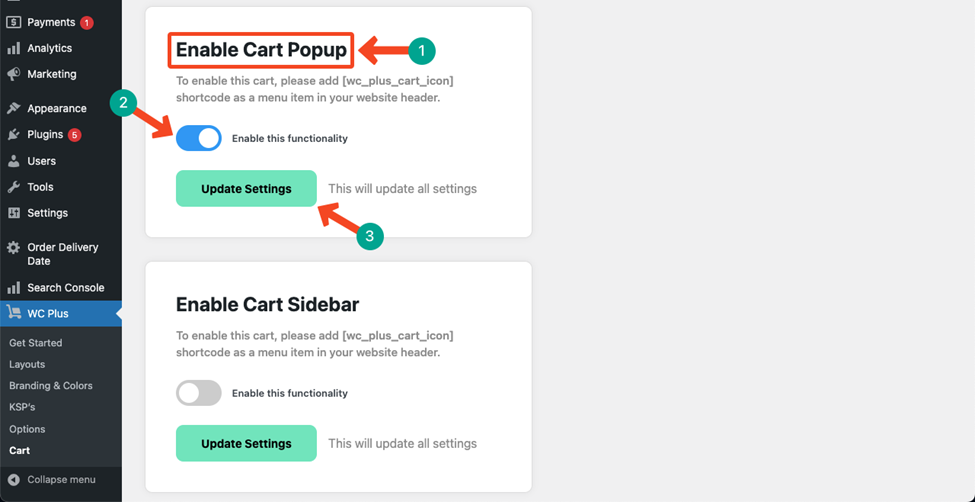Click the WC Plus cart icon
Screen dimensions: 975x502
(13, 314)
